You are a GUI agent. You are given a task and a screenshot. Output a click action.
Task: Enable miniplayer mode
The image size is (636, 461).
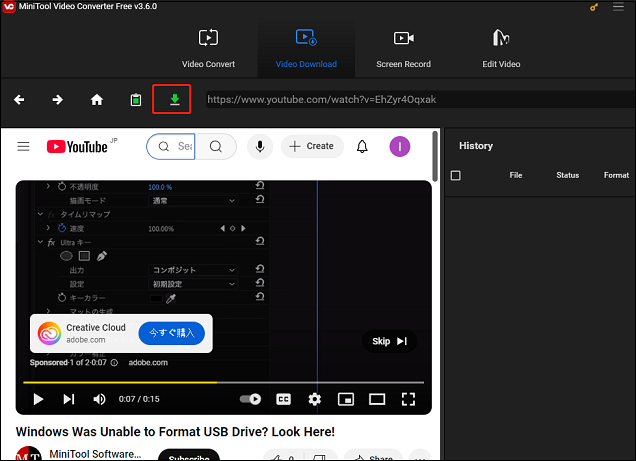[x=346, y=399]
